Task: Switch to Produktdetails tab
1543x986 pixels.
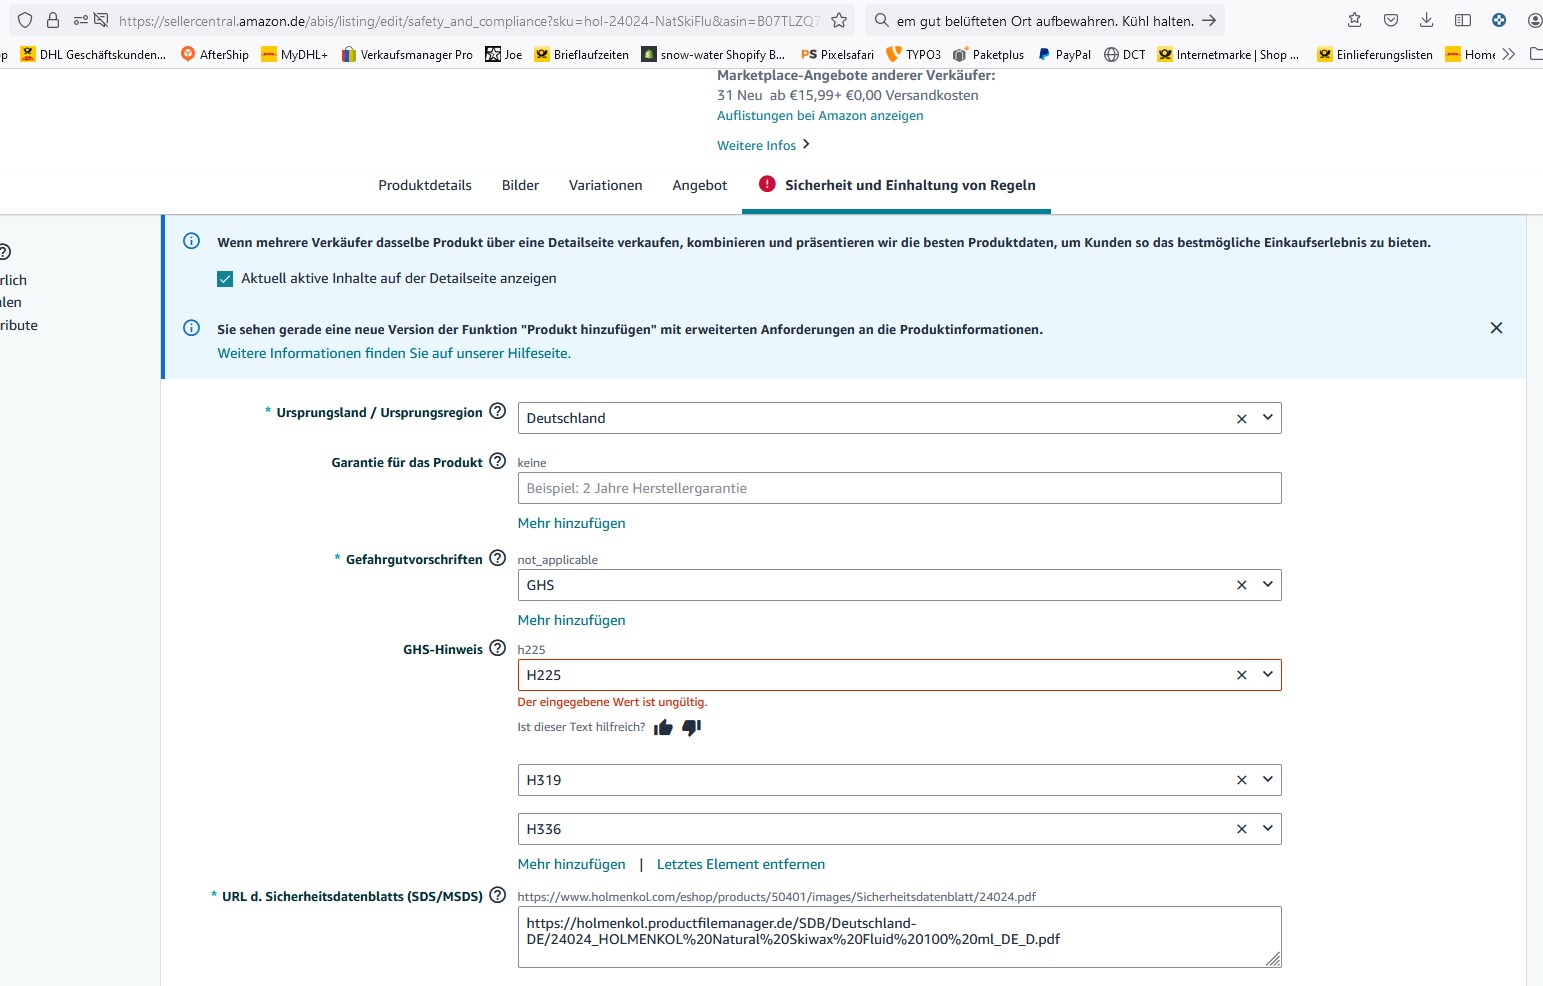Action: [x=425, y=185]
